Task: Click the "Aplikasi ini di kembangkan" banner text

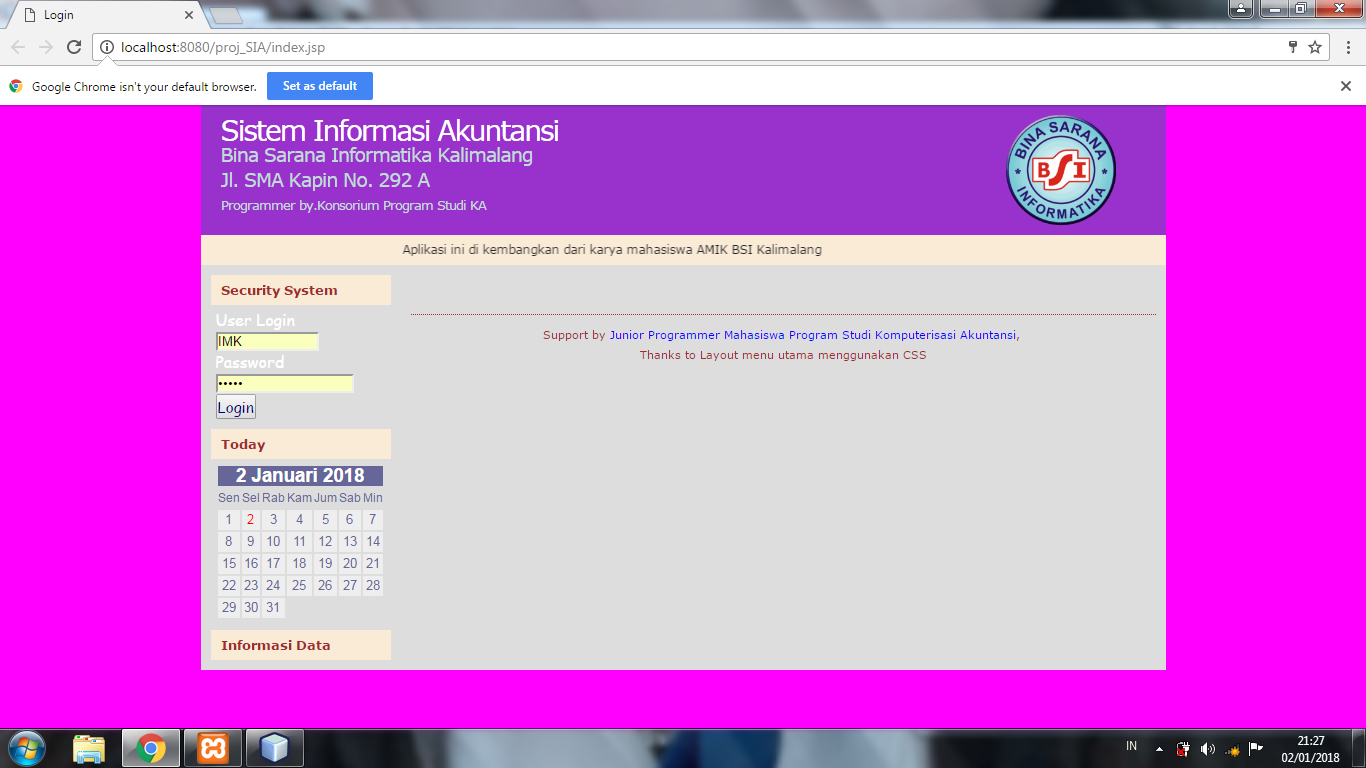Action: click(612, 250)
